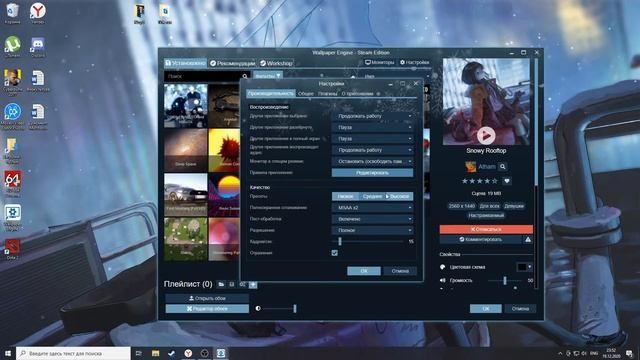This screenshot has width=640, height=360.
Task: Open the Плагины settings tab
Action: point(327,93)
